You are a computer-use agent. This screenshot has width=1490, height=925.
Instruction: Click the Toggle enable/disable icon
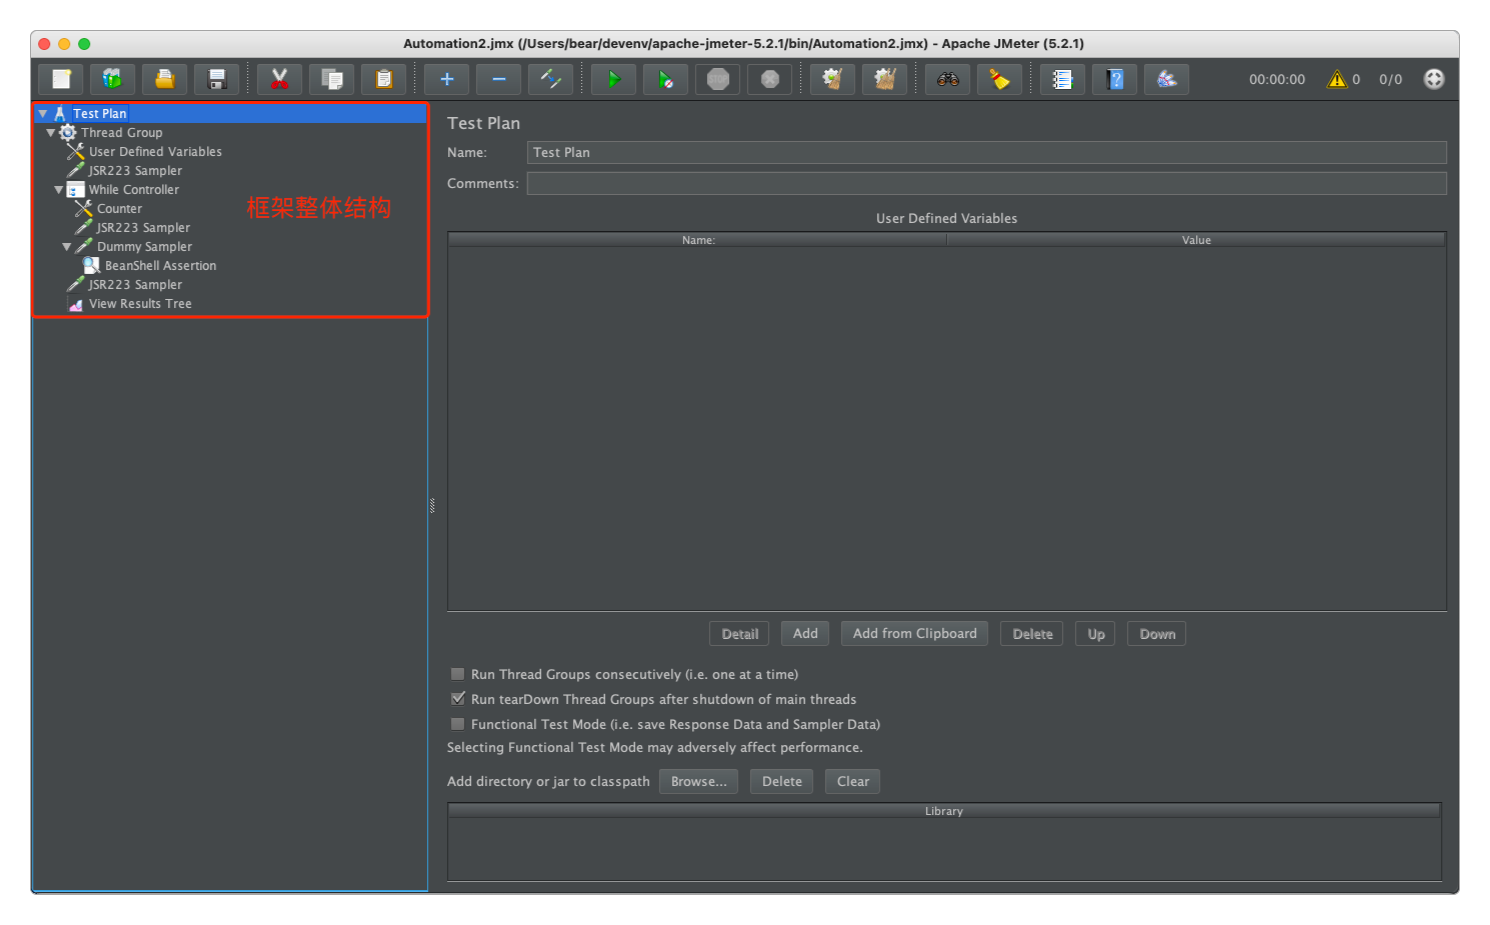pos(550,79)
